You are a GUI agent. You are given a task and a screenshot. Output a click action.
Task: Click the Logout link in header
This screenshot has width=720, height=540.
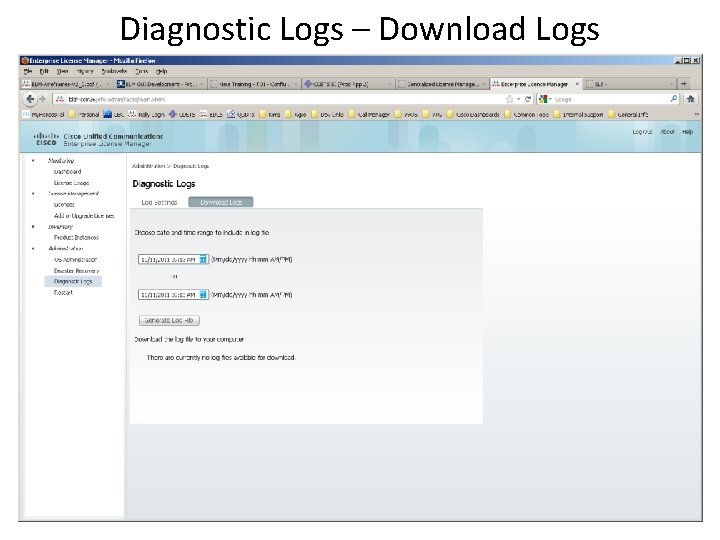click(x=642, y=132)
